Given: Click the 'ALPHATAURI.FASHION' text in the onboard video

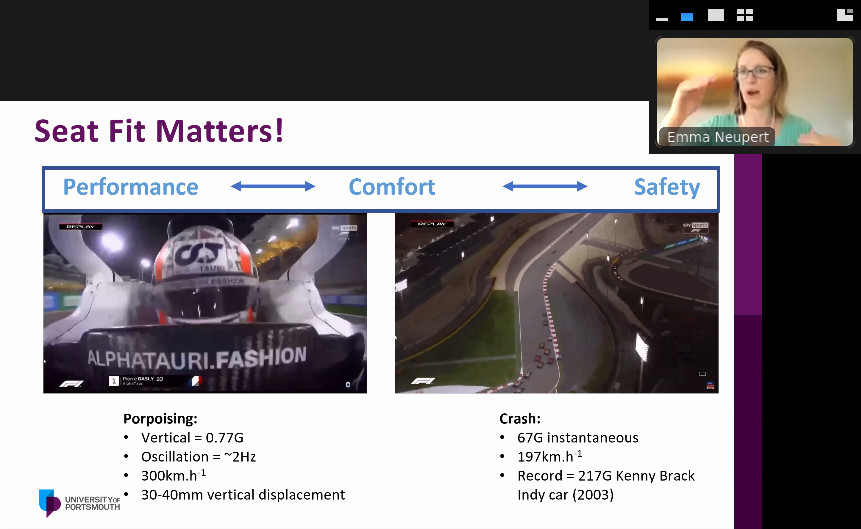Looking at the screenshot, I should [197, 358].
